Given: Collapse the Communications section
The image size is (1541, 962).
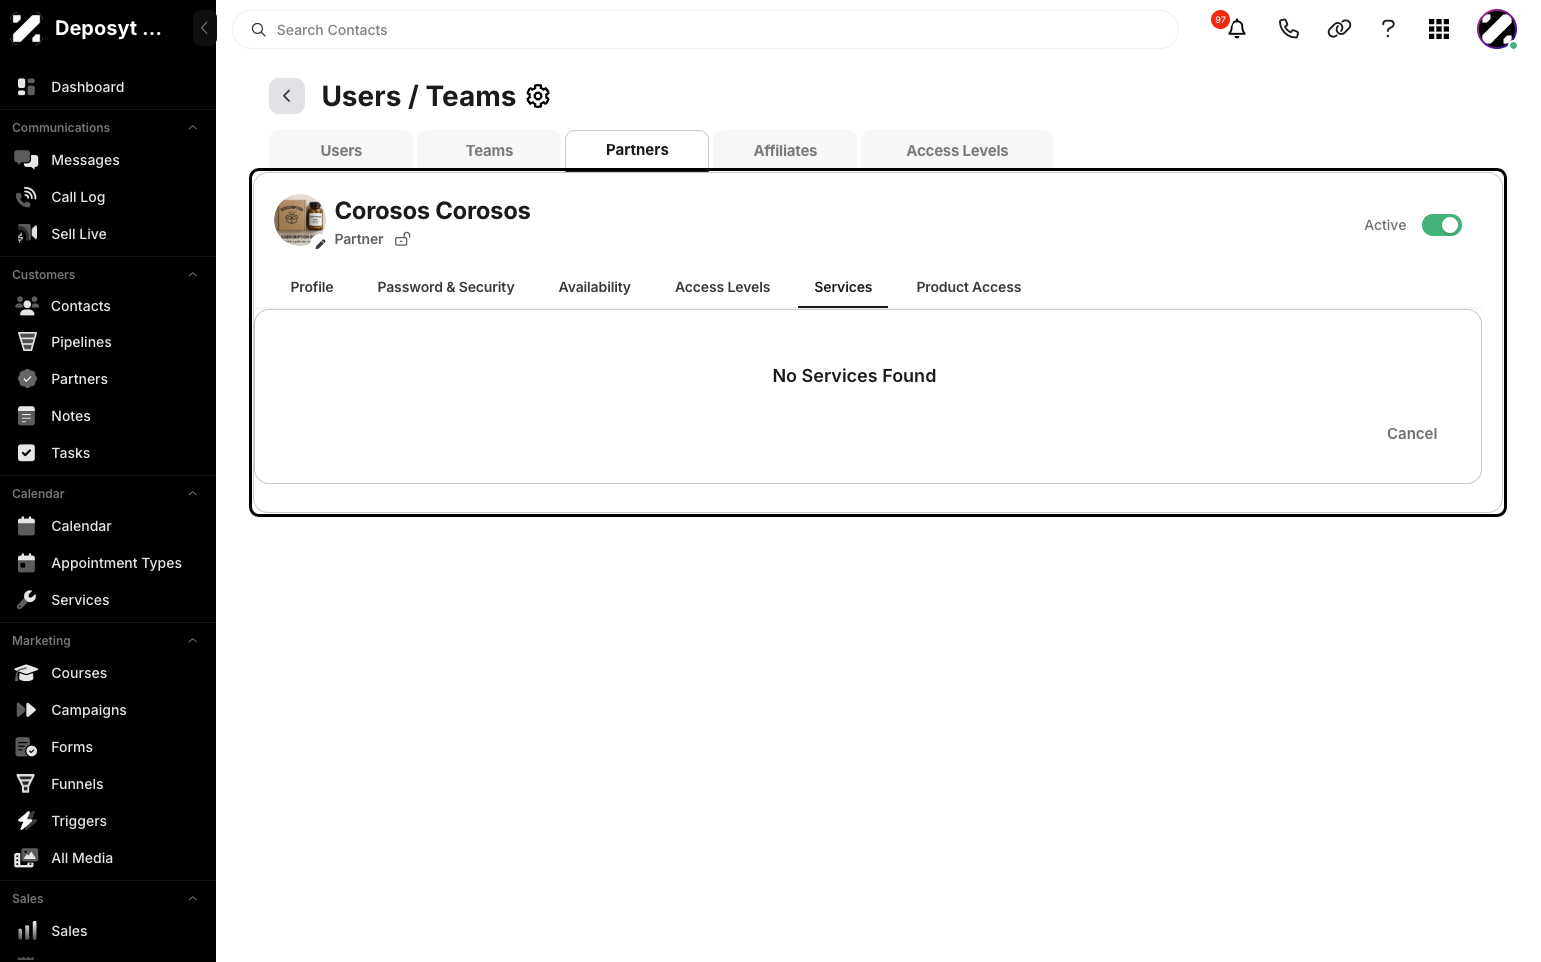Looking at the screenshot, I should (193, 128).
